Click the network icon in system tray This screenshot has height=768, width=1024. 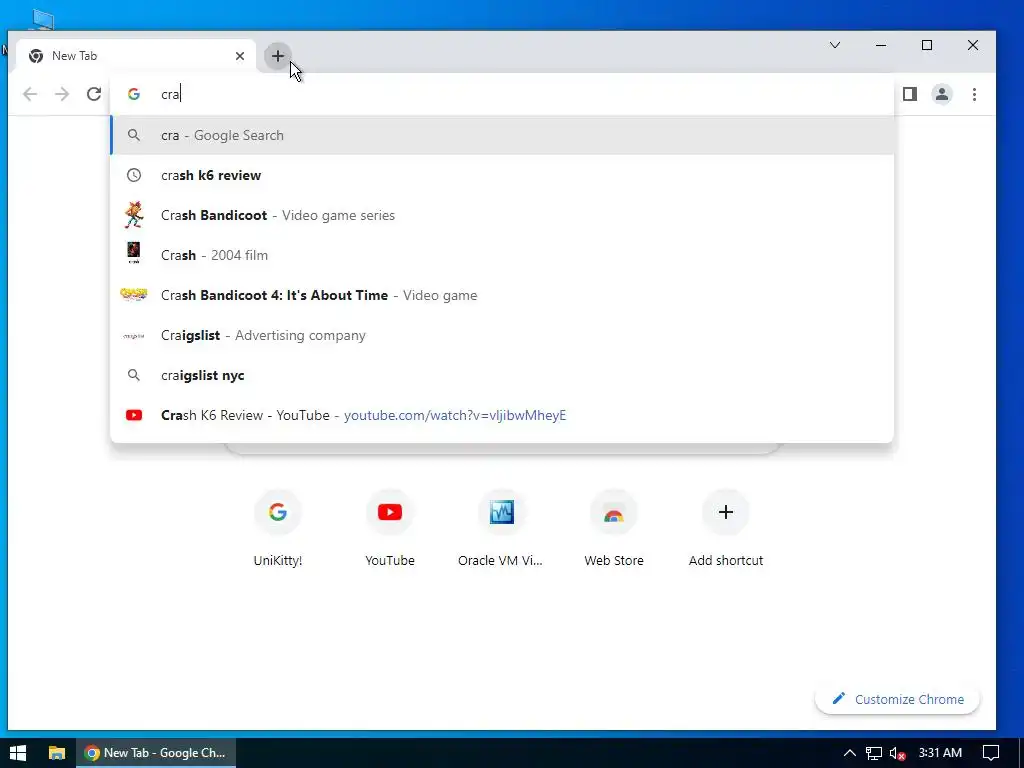874,754
